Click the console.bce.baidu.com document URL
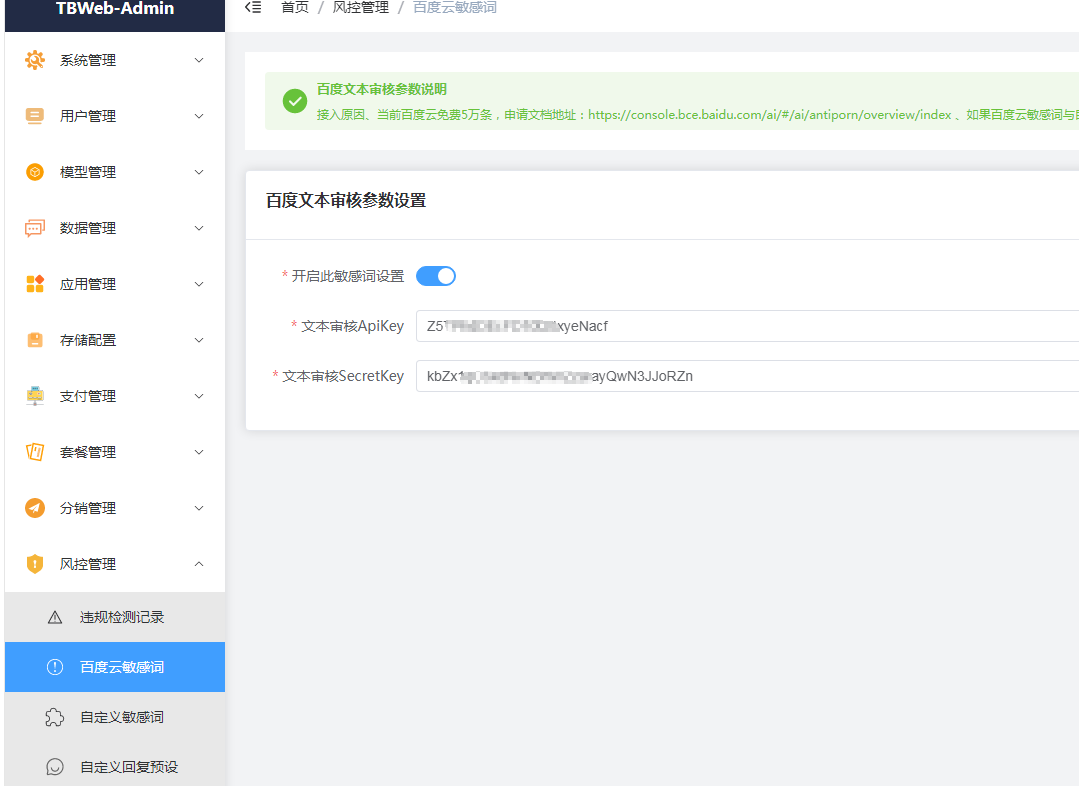Image resolution: width=1079 pixels, height=786 pixels. [x=769, y=115]
